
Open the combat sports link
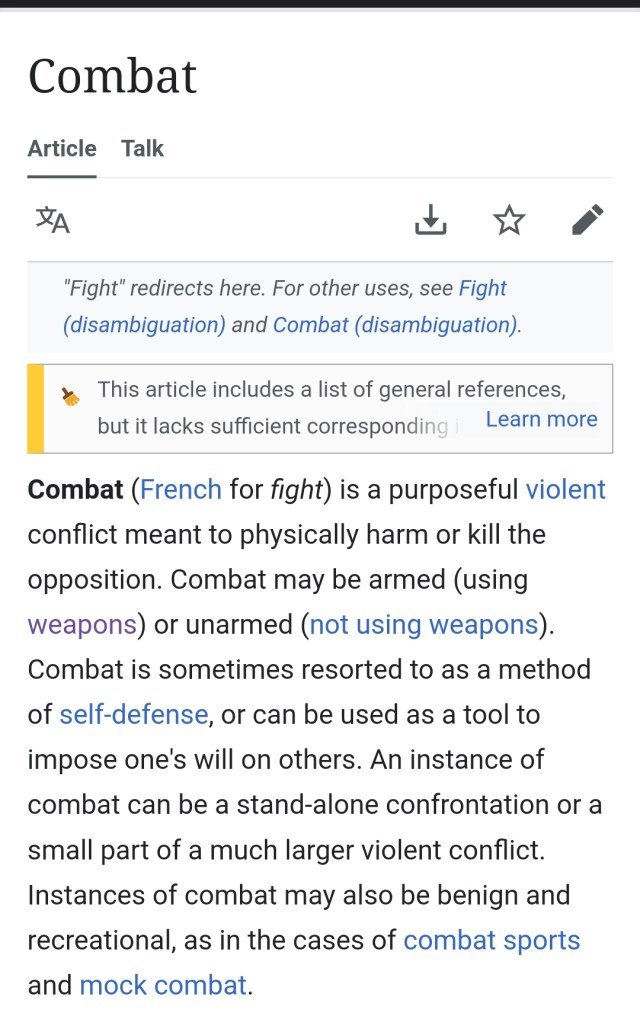click(491, 941)
